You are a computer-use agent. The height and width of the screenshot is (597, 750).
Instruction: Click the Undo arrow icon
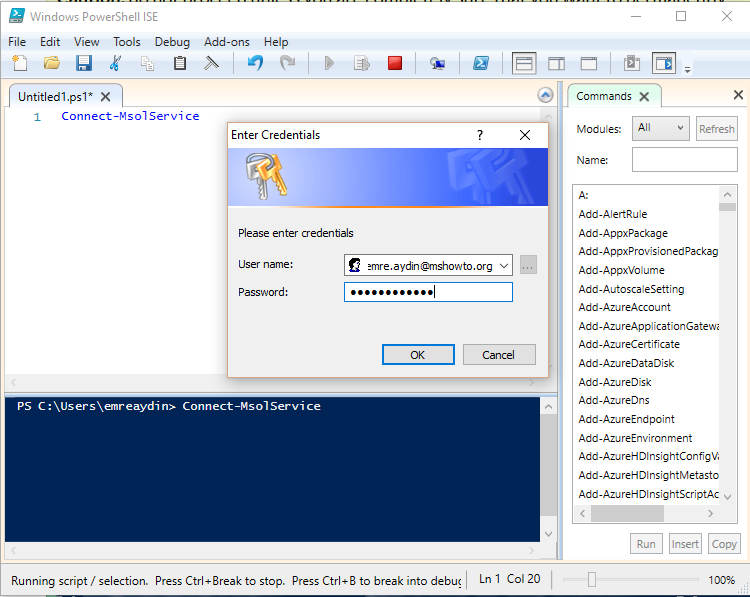(255, 63)
